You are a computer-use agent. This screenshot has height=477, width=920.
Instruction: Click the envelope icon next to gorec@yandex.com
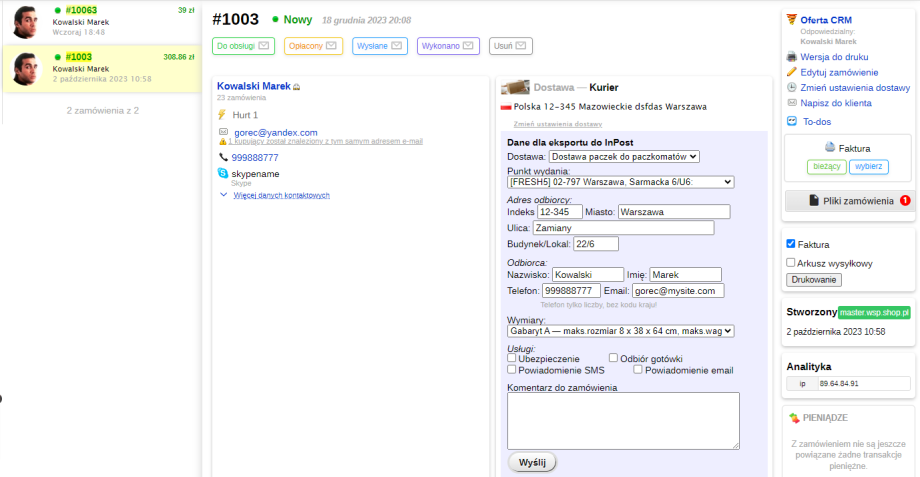tap(223, 132)
